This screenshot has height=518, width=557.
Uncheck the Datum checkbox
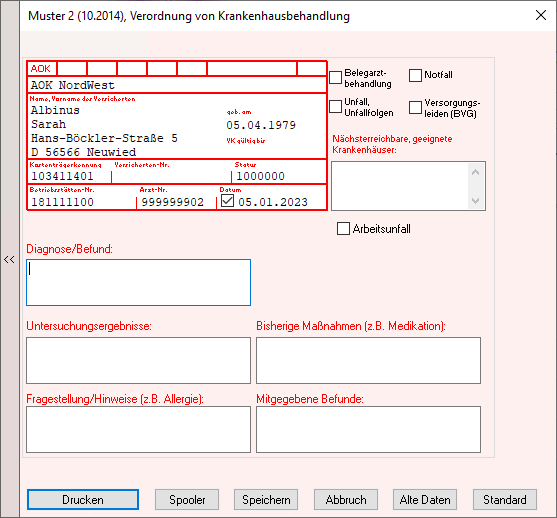[227, 201]
